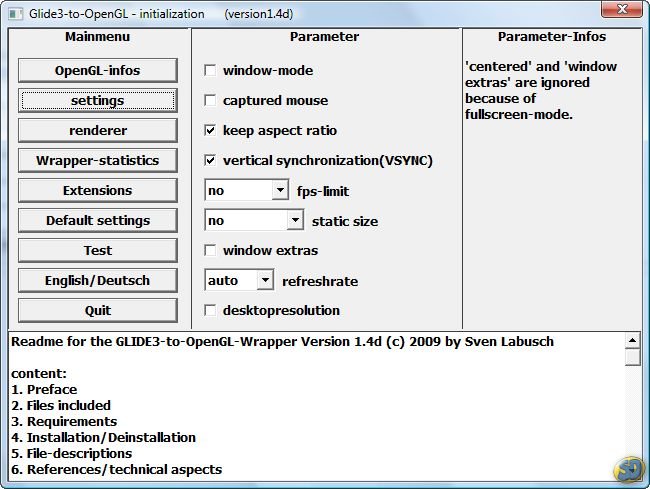Enable the window extras checkbox
The height and width of the screenshot is (489, 650).
pyautogui.click(x=210, y=250)
